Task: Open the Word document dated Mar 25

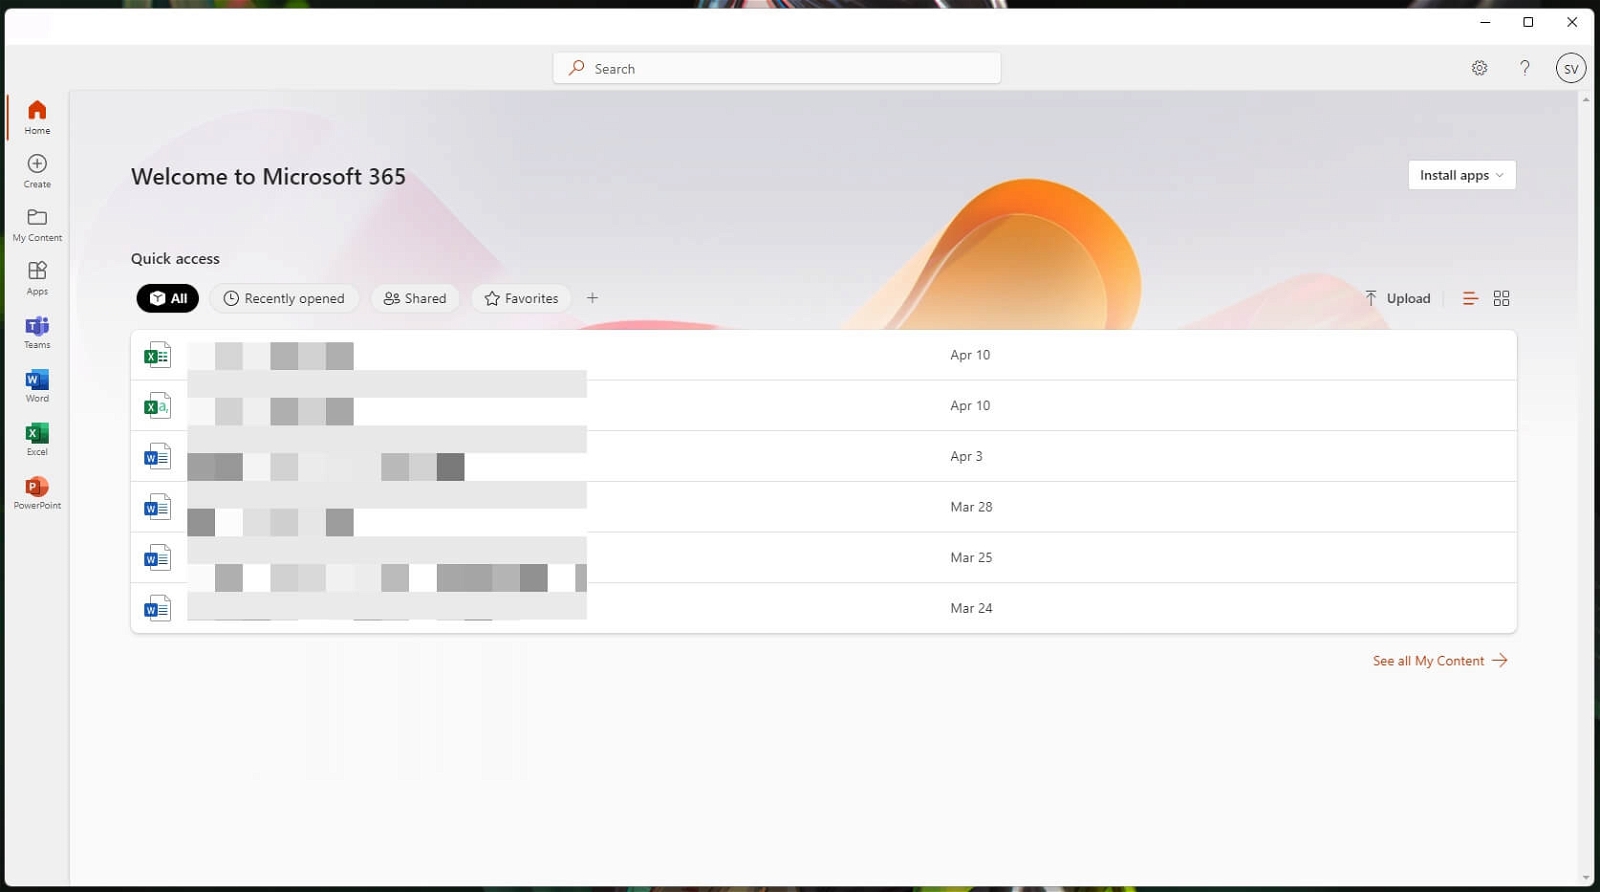Action: click(x=823, y=557)
